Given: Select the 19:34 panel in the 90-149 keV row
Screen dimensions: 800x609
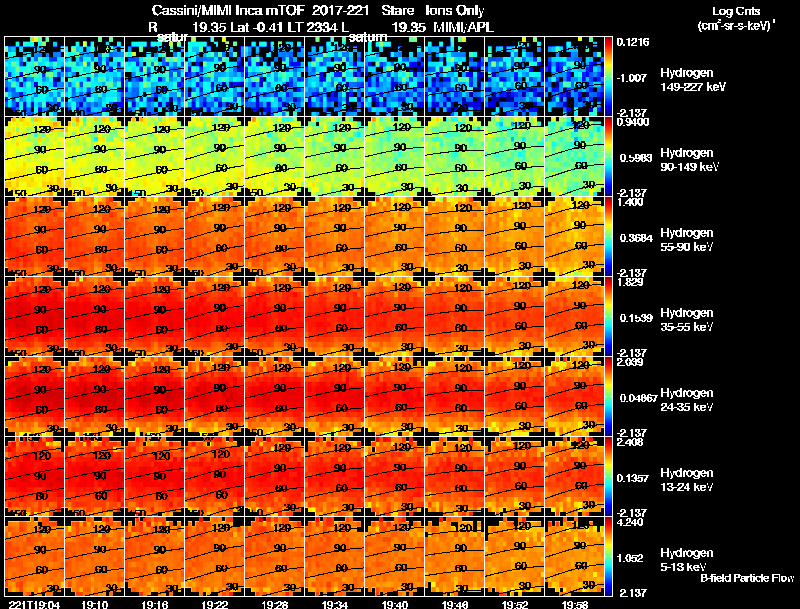Looking at the screenshot, I should coord(335,156).
